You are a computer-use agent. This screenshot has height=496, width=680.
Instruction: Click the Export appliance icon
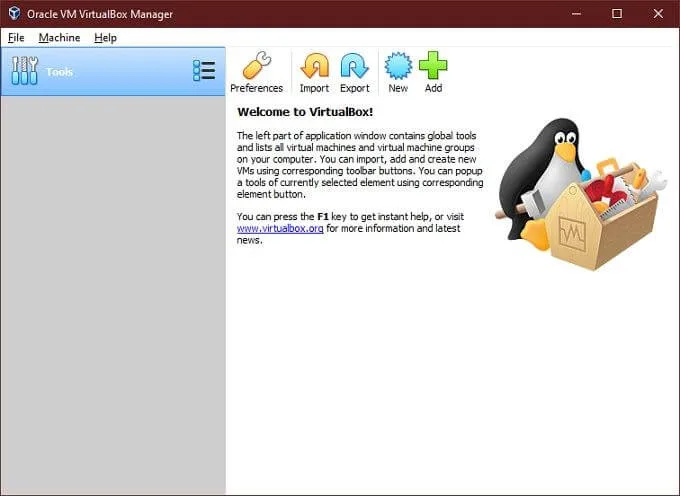(x=354, y=66)
